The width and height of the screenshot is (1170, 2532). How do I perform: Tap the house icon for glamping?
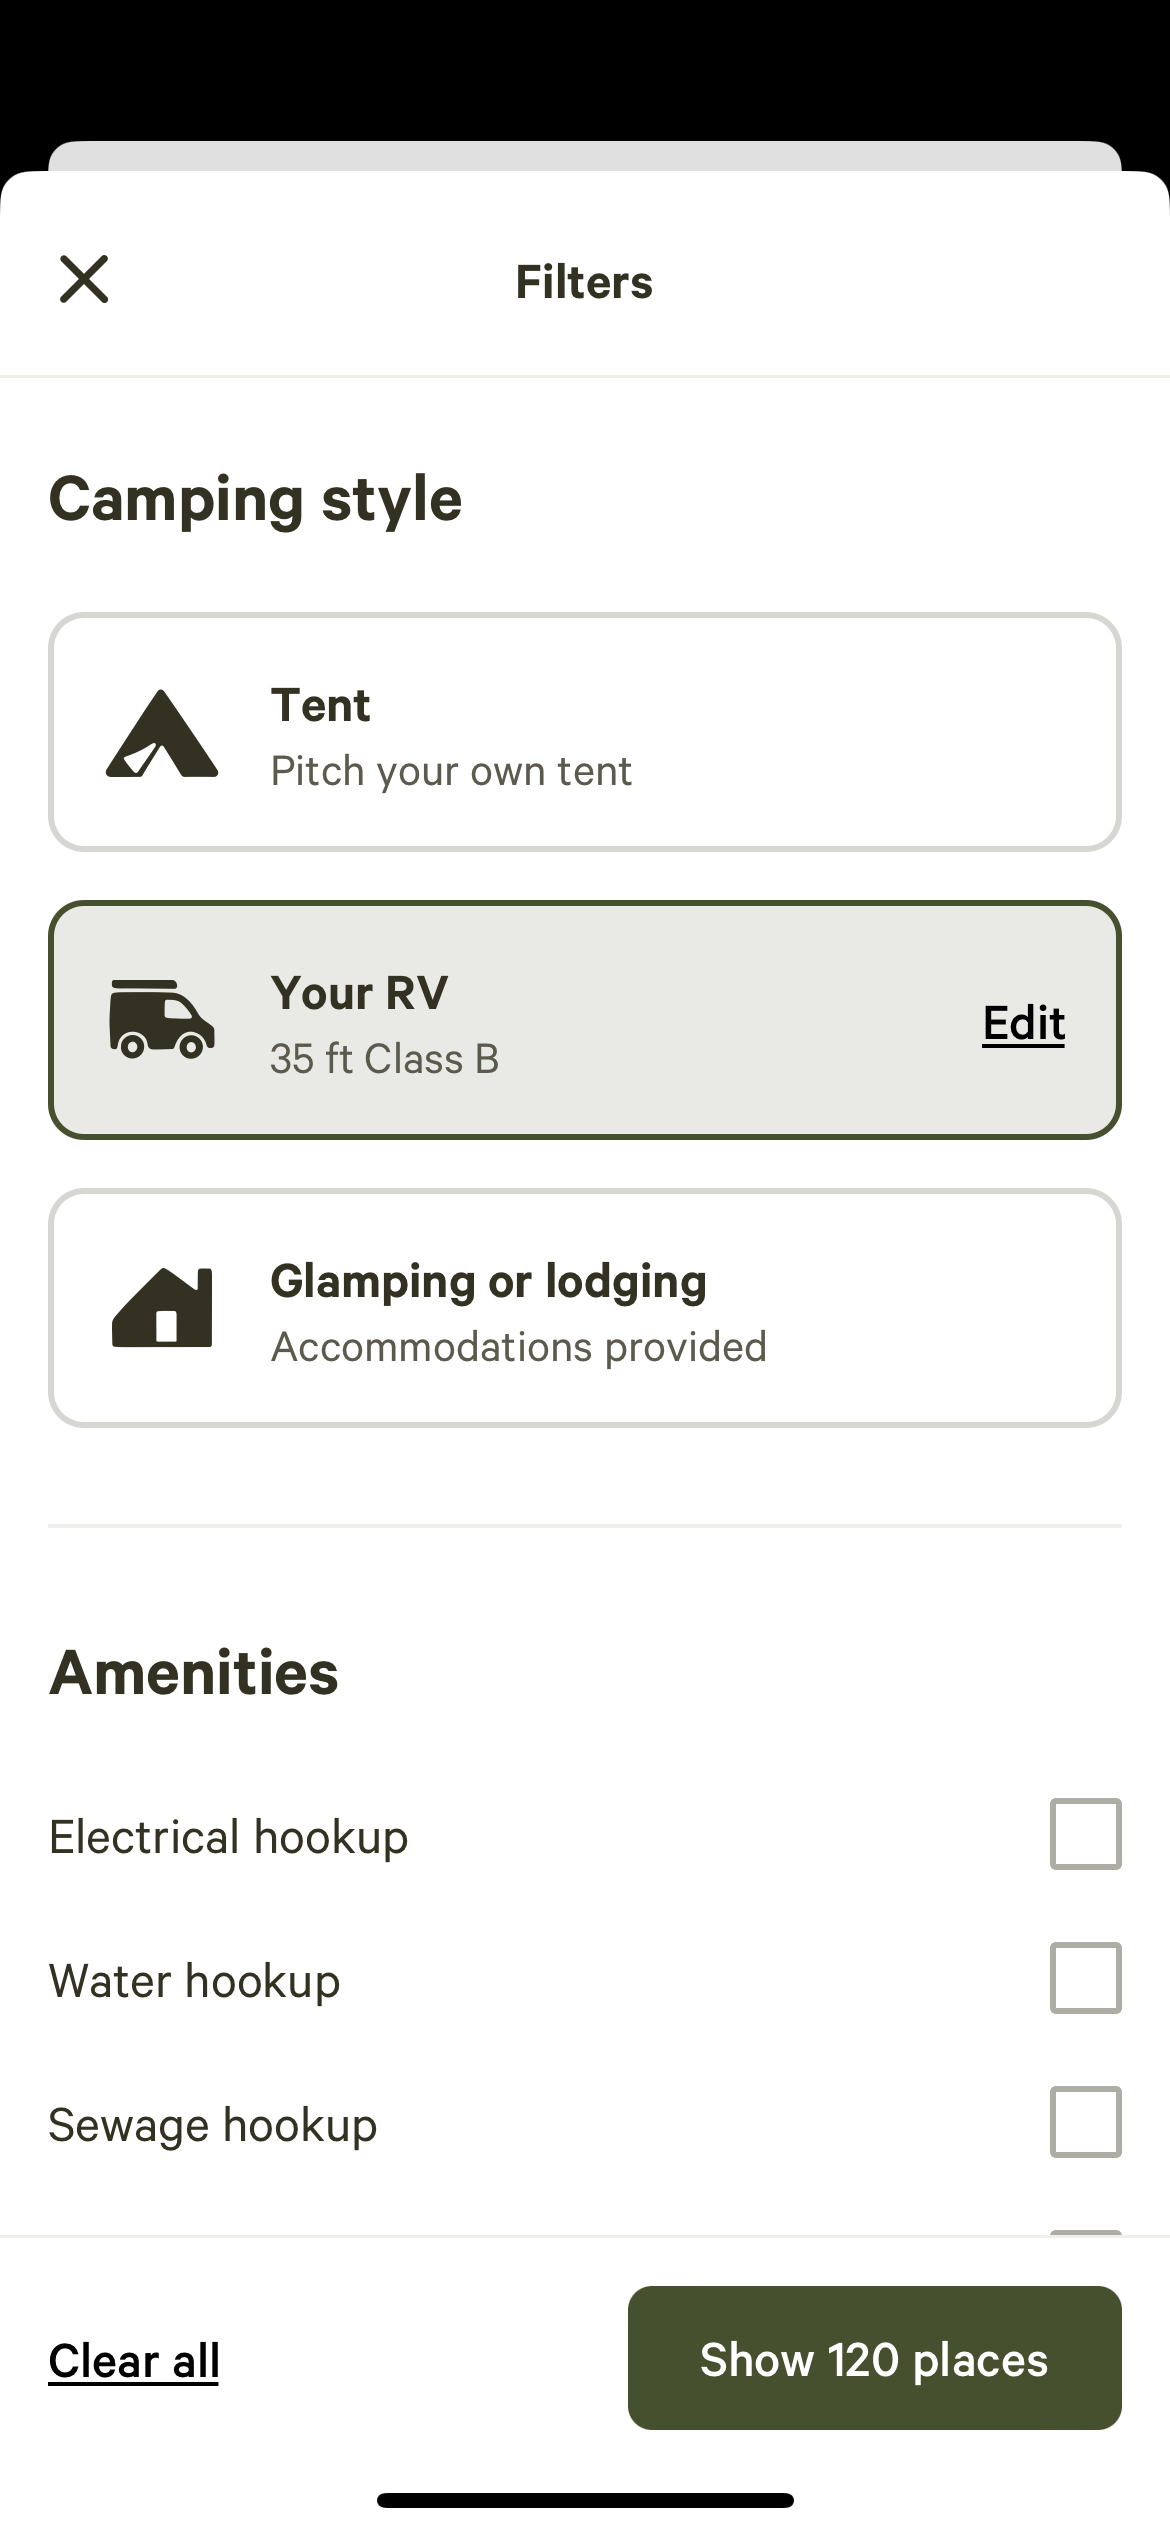(162, 1308)
